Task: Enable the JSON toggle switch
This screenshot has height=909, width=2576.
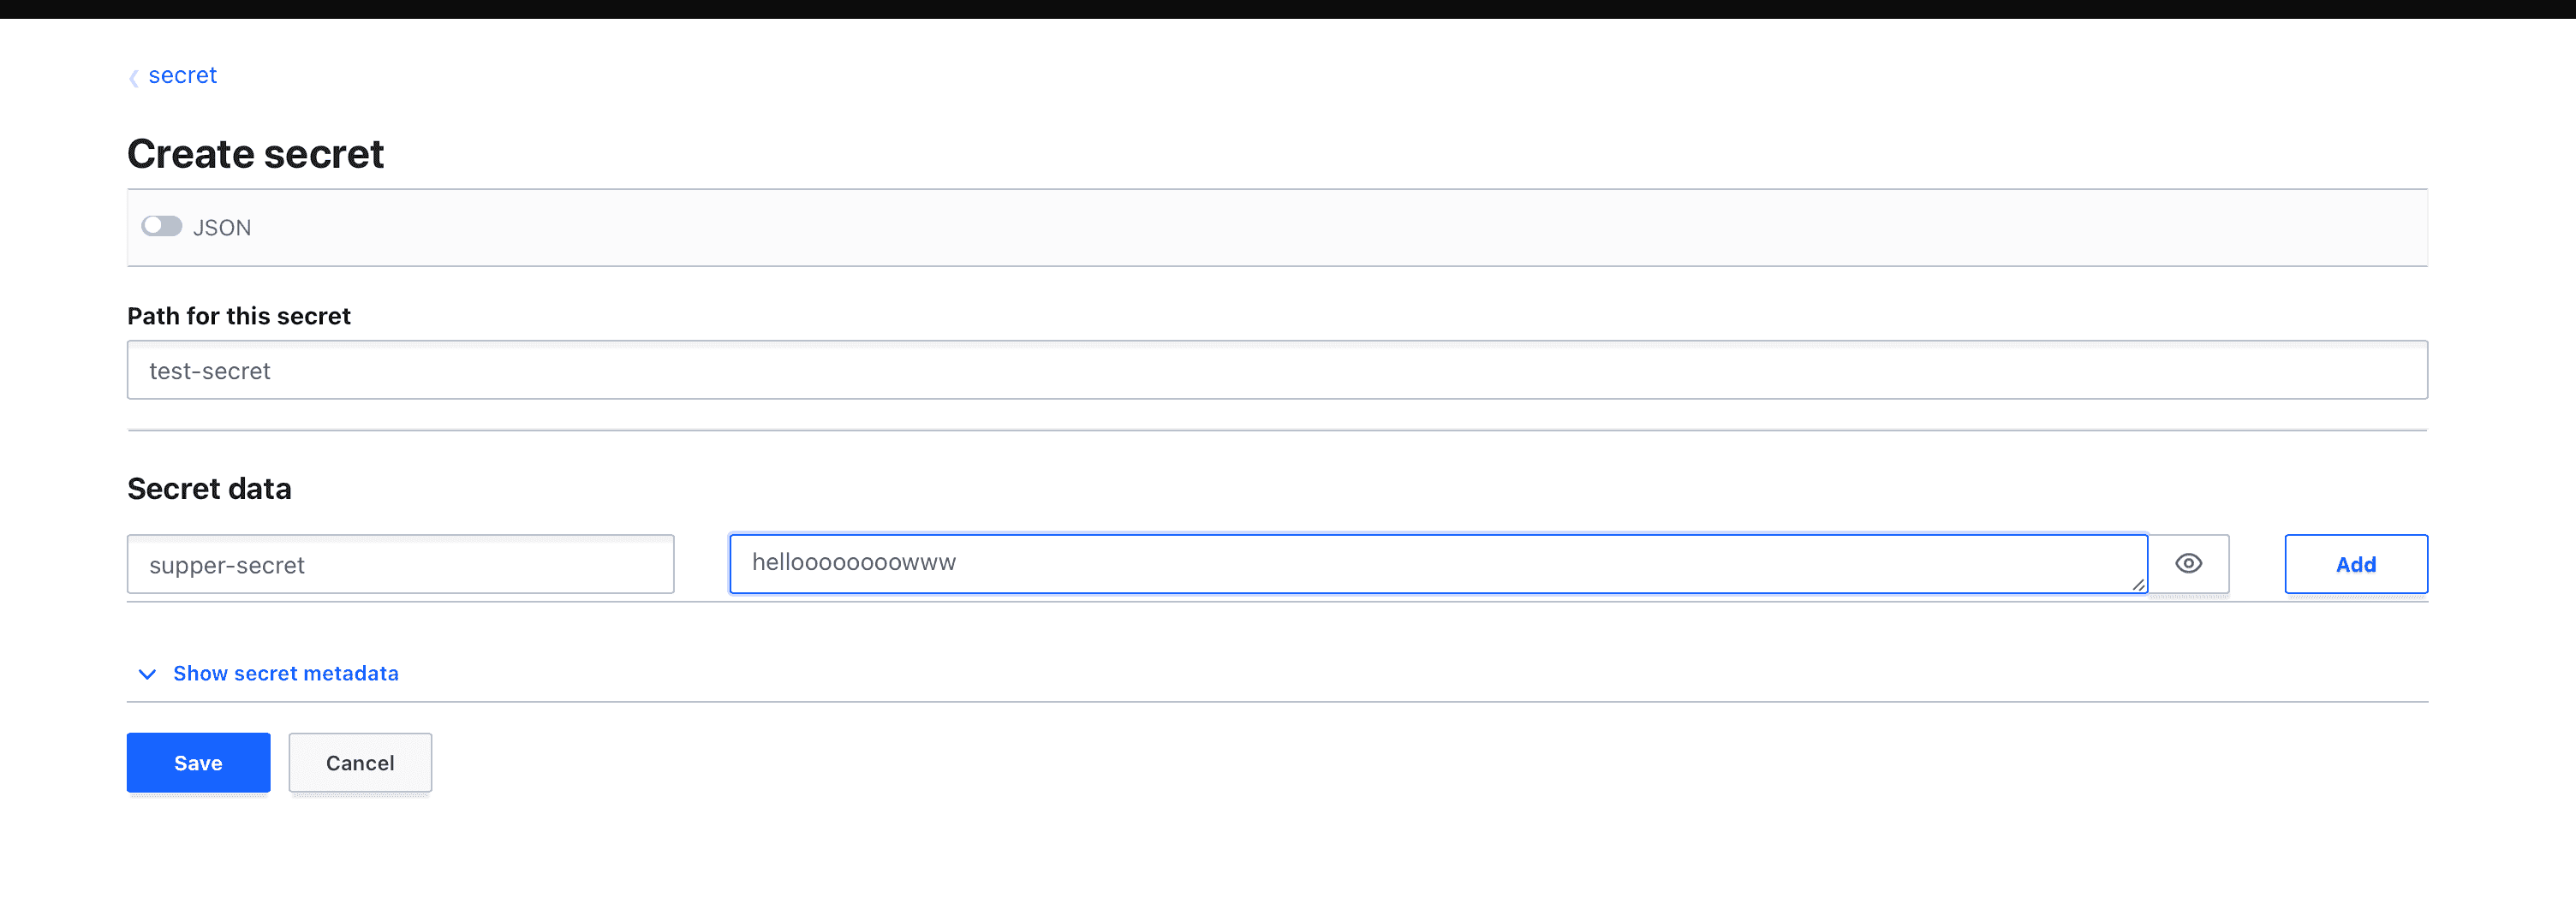Action: (x=161, y=226)
